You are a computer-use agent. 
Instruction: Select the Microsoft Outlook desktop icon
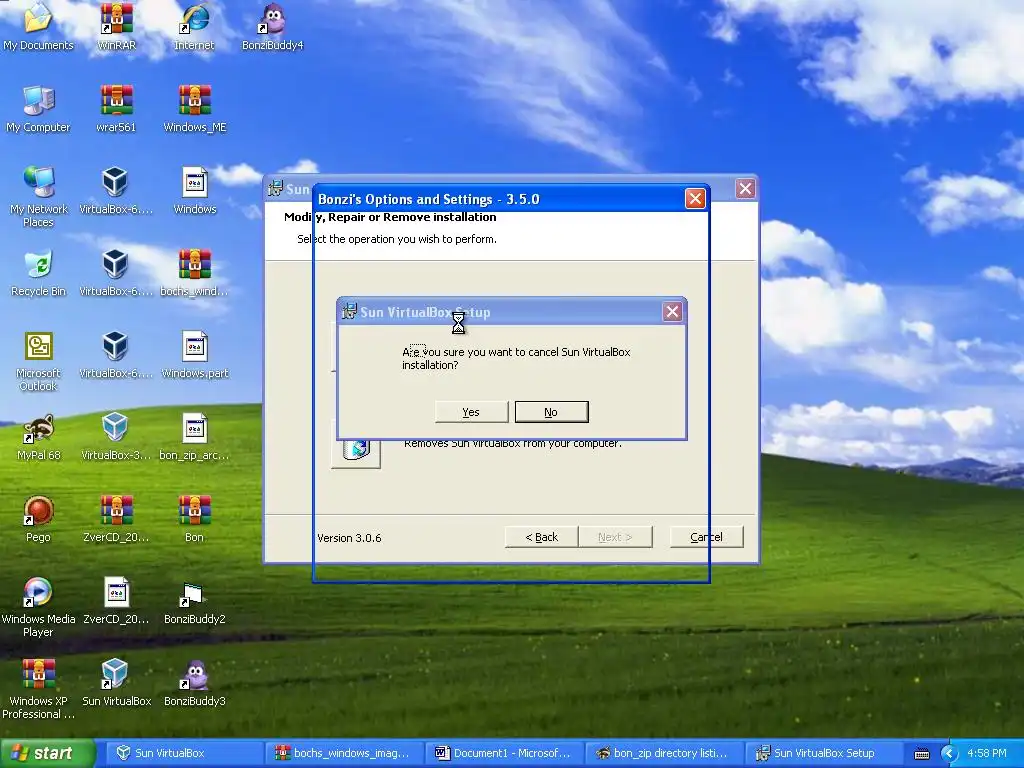(x=38, y=360)
